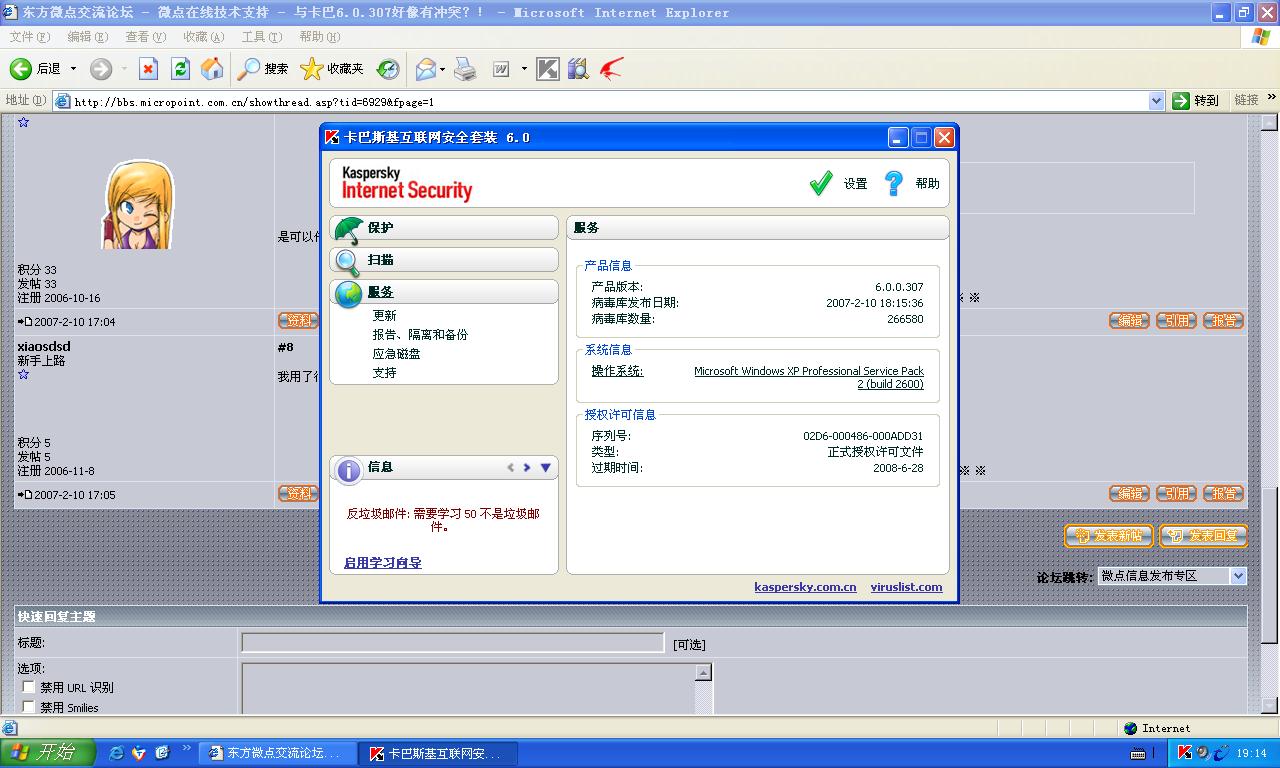Open the 文件(F) menu
This screenshot has width=1280, height=768.
30,37
